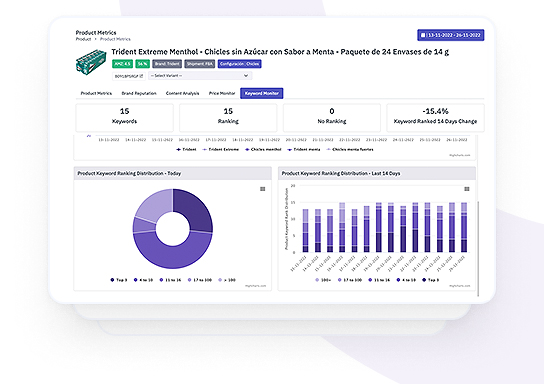Open the Price Monitor tab
Viewport: 544px width, 384px height.
pyautogui.click(x=222, y=93)
